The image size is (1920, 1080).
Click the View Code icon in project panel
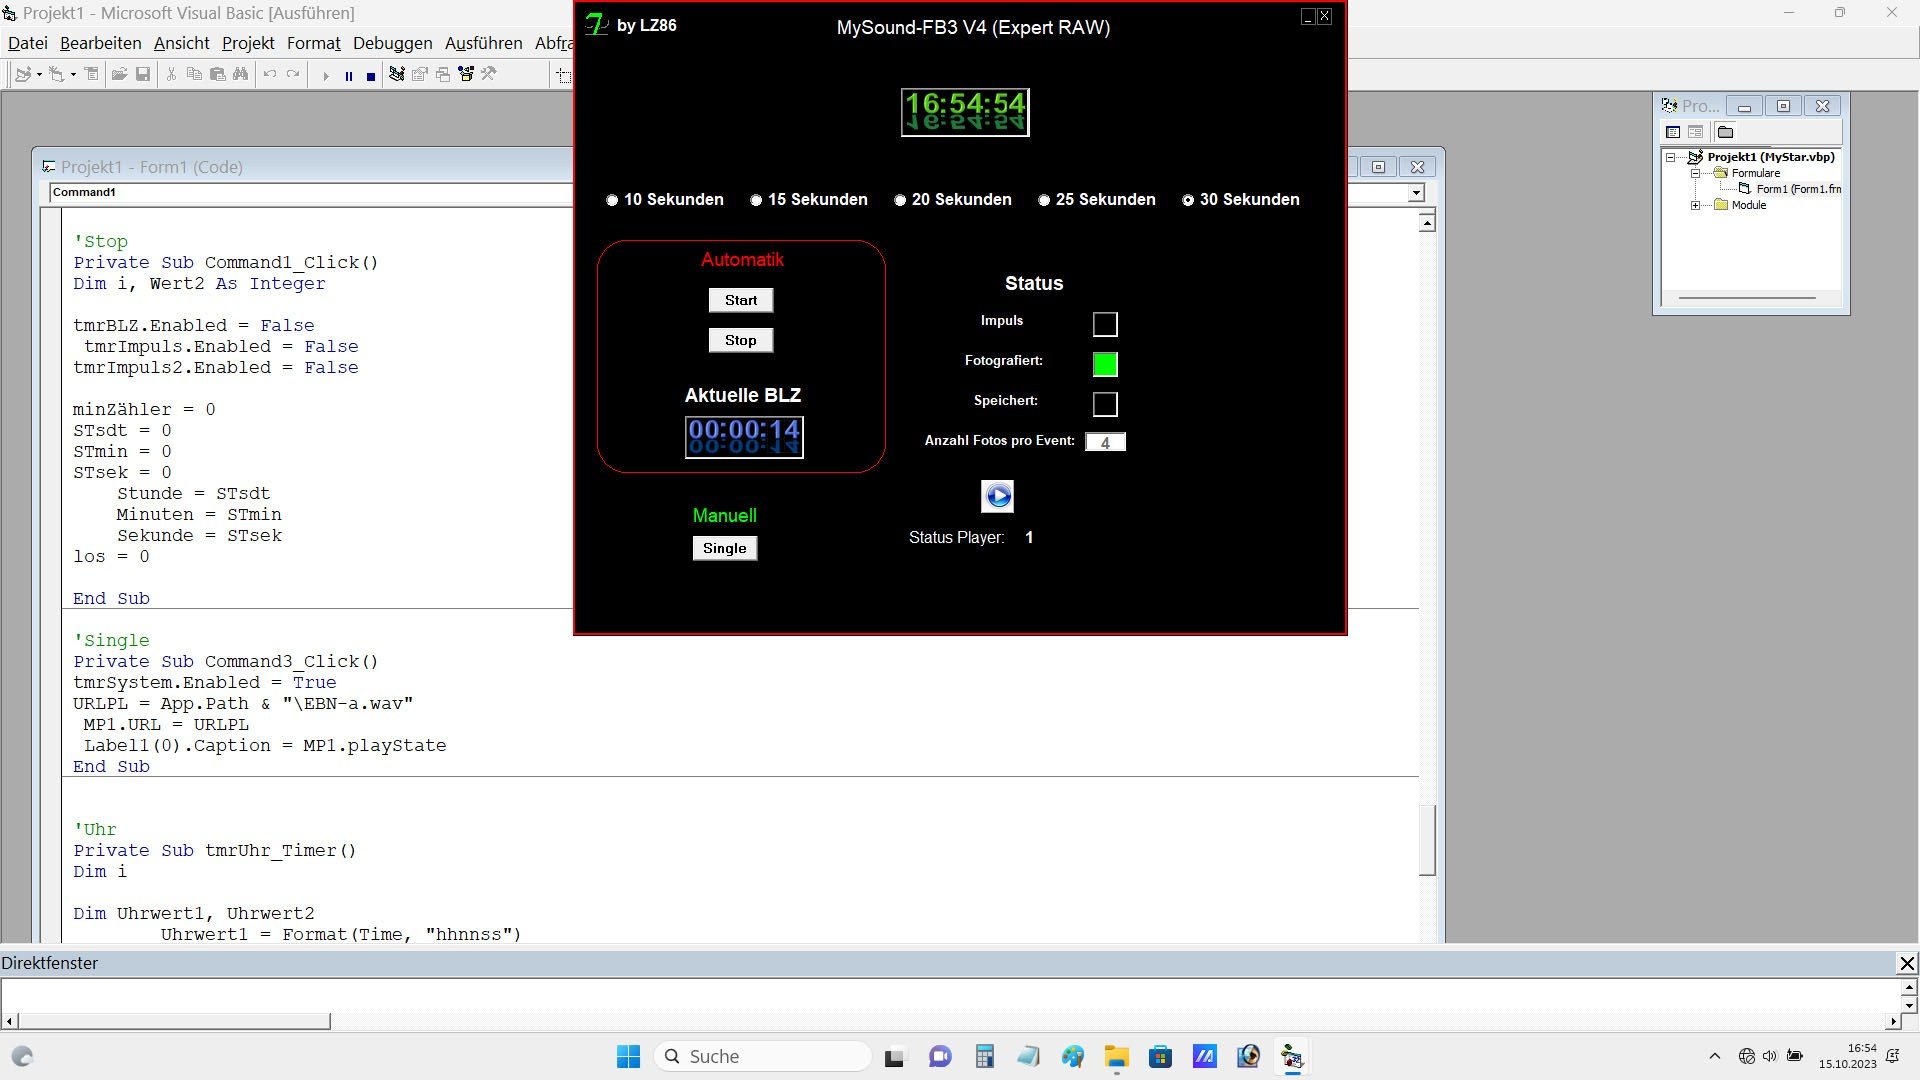[1673, 132]
